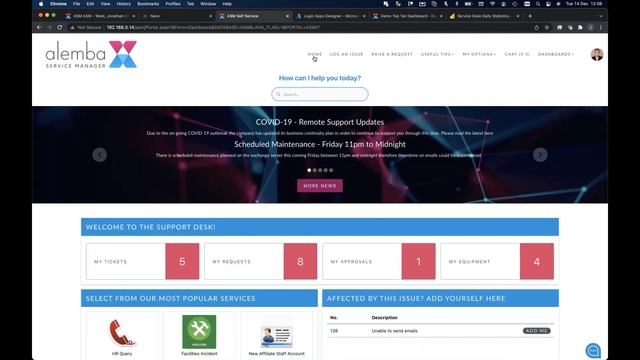The width and height of the screenshot is (640, 360).
Task: Select third carousel dot indicator
Action: point(320,170)
